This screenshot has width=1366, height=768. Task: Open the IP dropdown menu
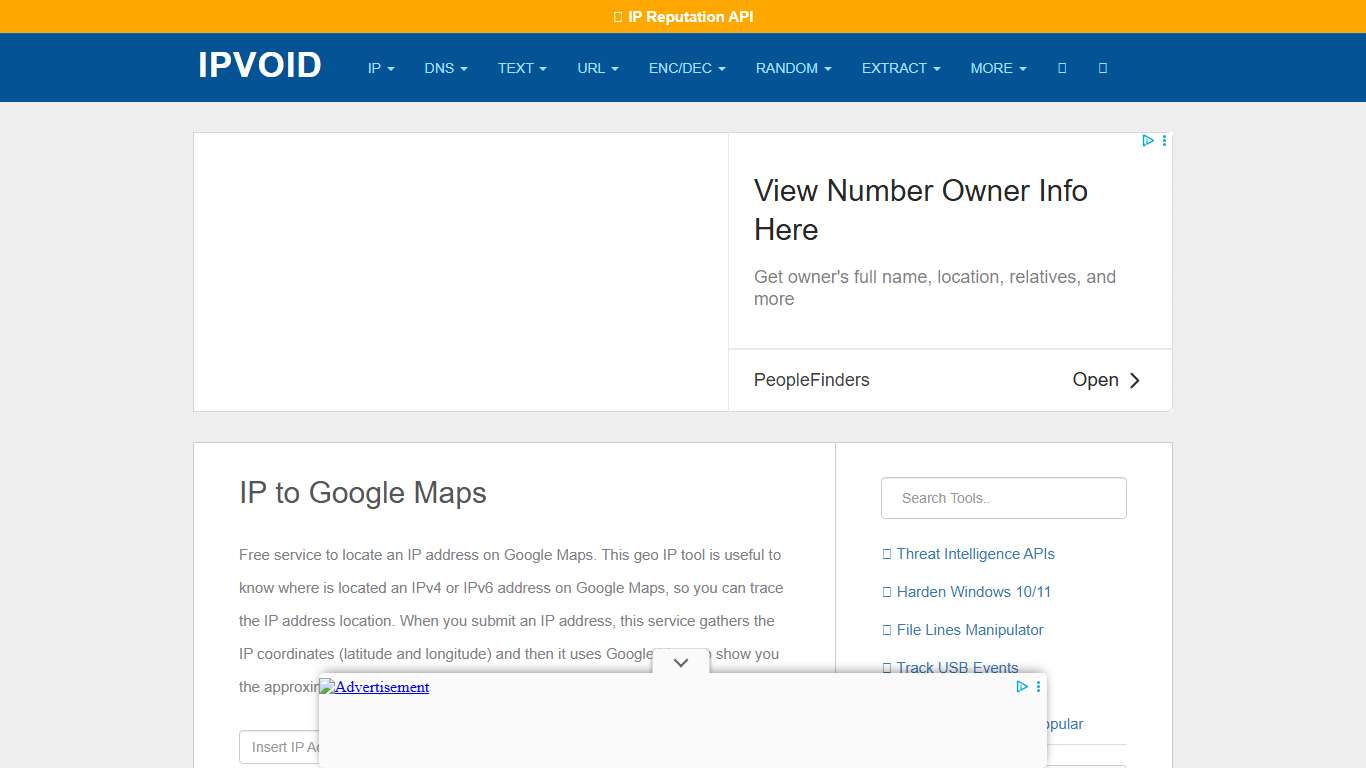[x=381, y=68]
